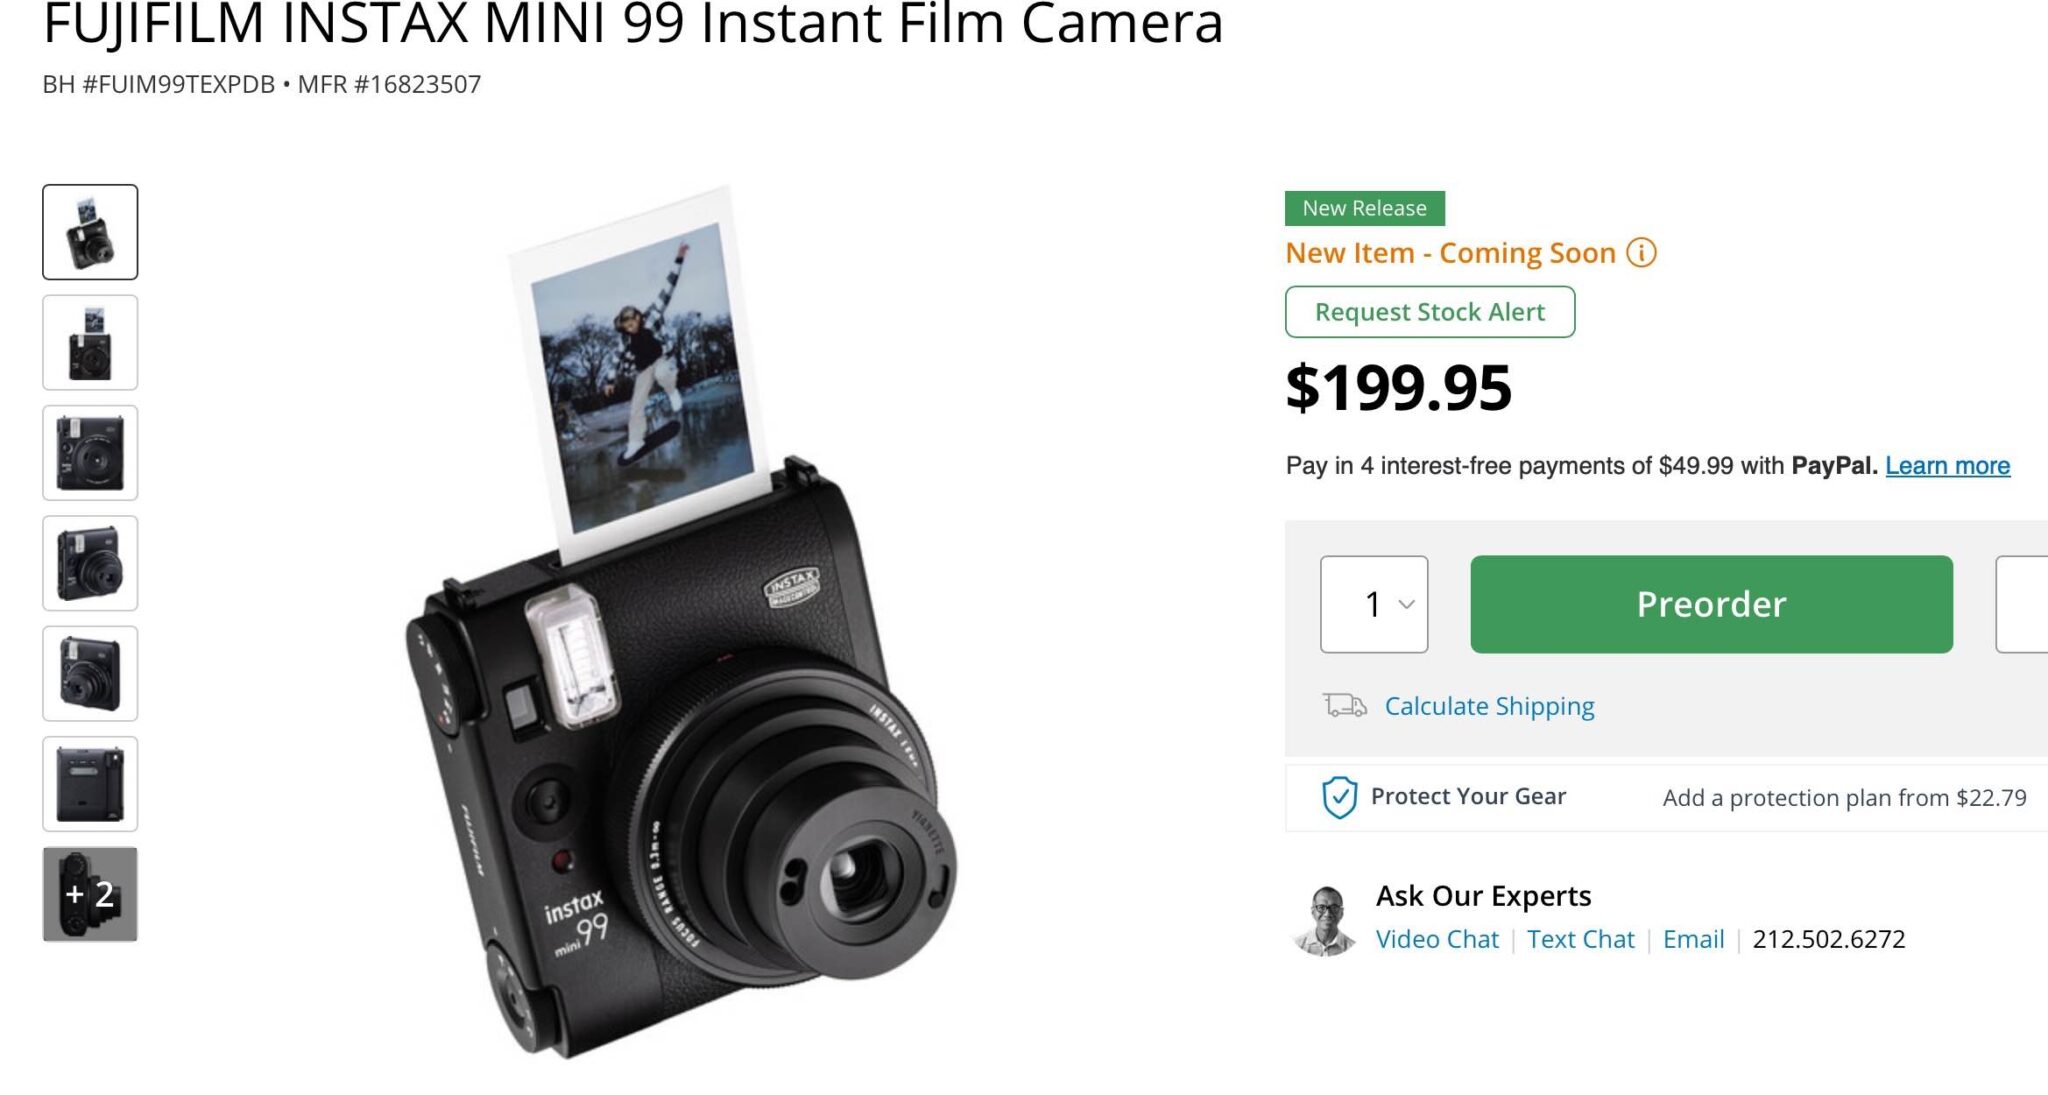Select the fifth product thumbnail
This screenshot has height=1095, width=2048.
point(90,674)
